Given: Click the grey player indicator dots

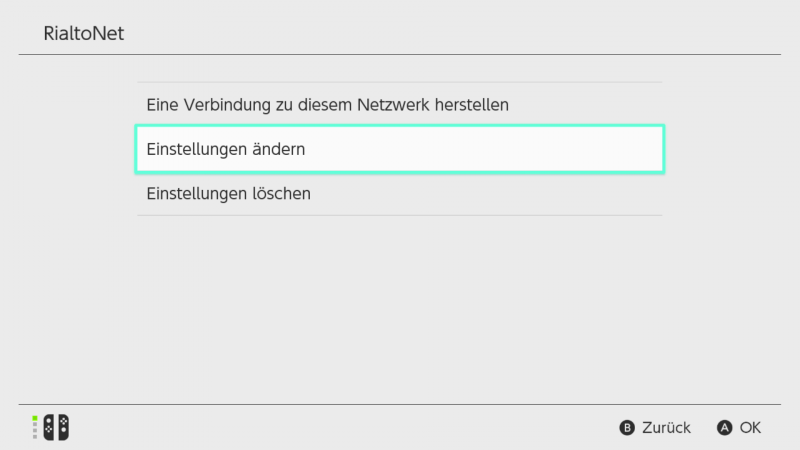Looking at the screenshot, I should (35, 431).
